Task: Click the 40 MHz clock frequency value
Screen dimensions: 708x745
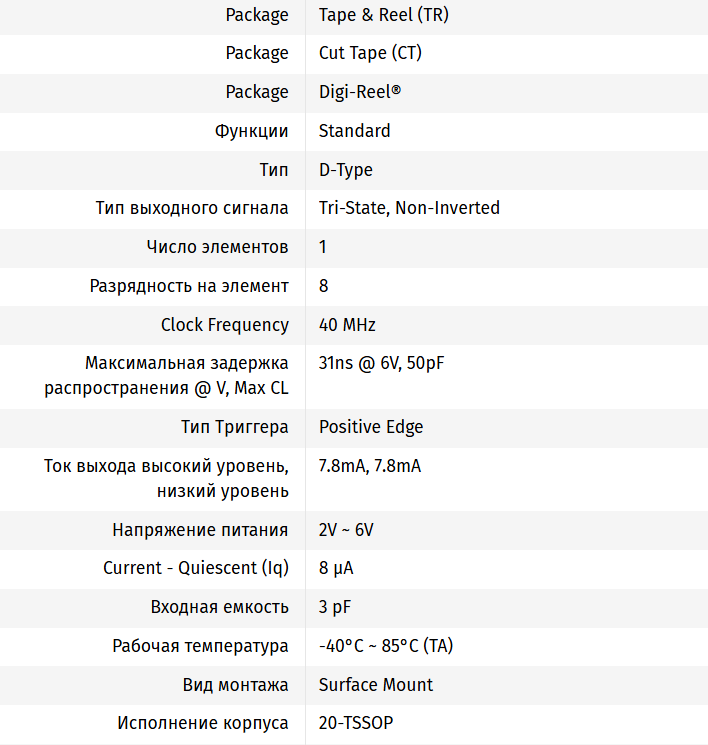Action: (347, 325)
